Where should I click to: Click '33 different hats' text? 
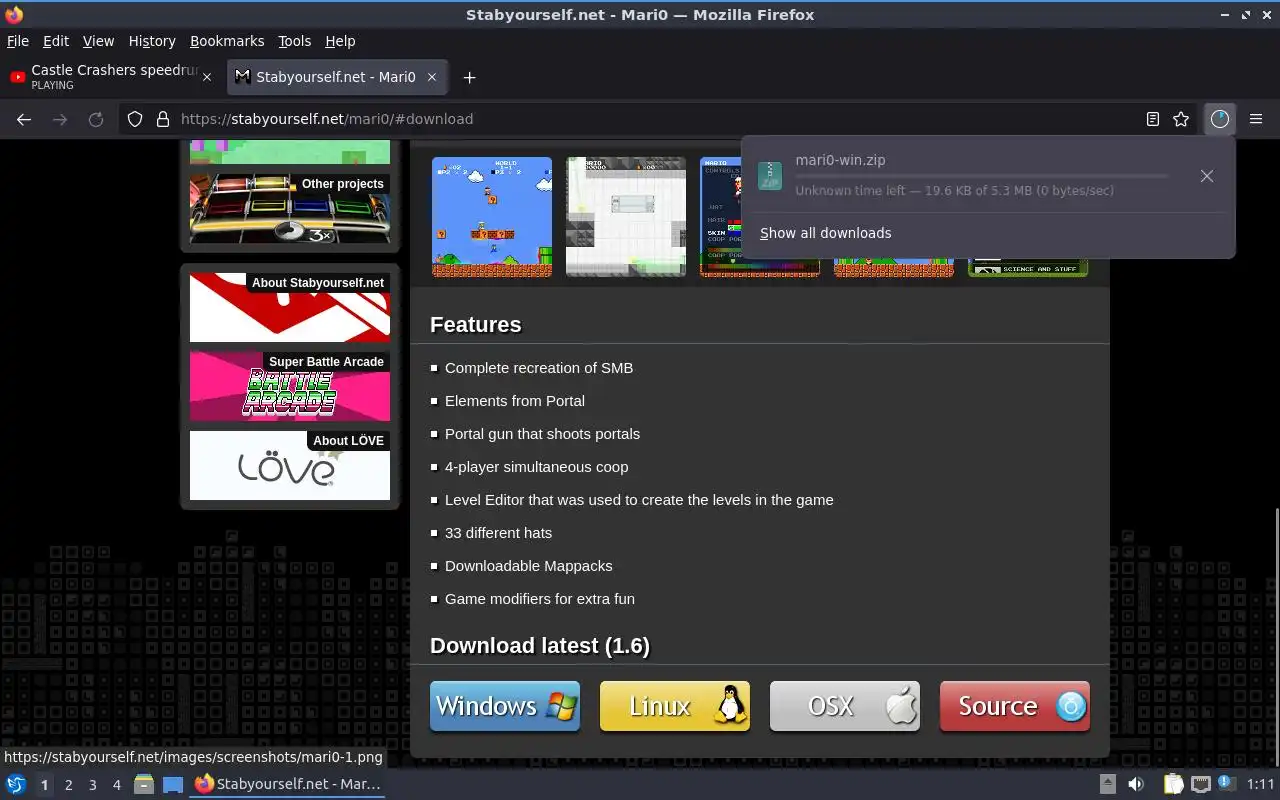click(x=498, y=533)
